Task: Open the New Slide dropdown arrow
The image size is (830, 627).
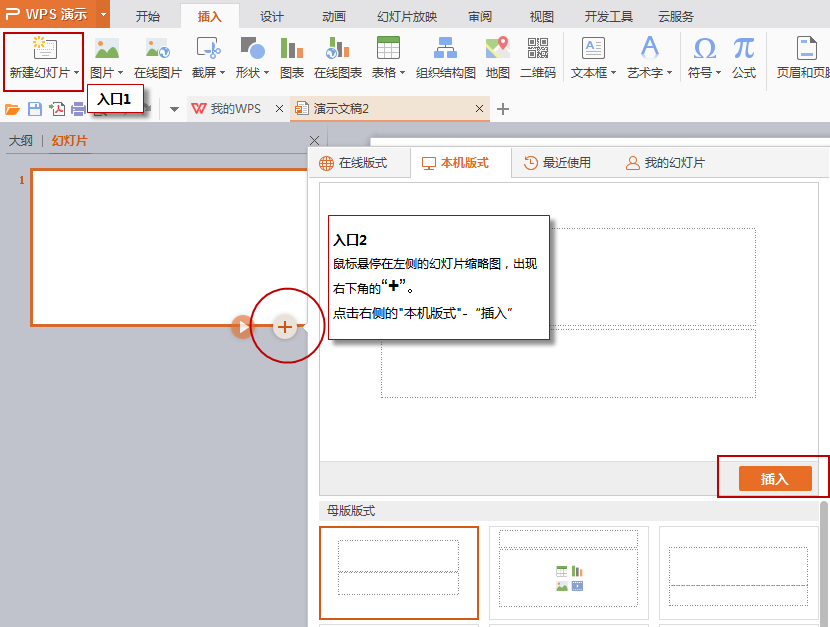Action: [x=77, y=72]
